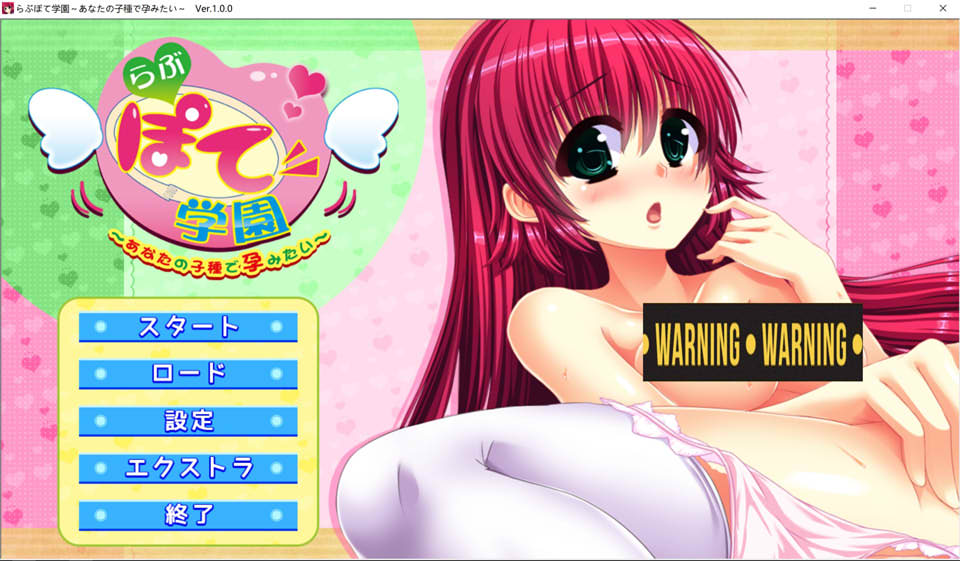Open the エクストラ extras menu

pyautogui.click(x=188, y=469)
